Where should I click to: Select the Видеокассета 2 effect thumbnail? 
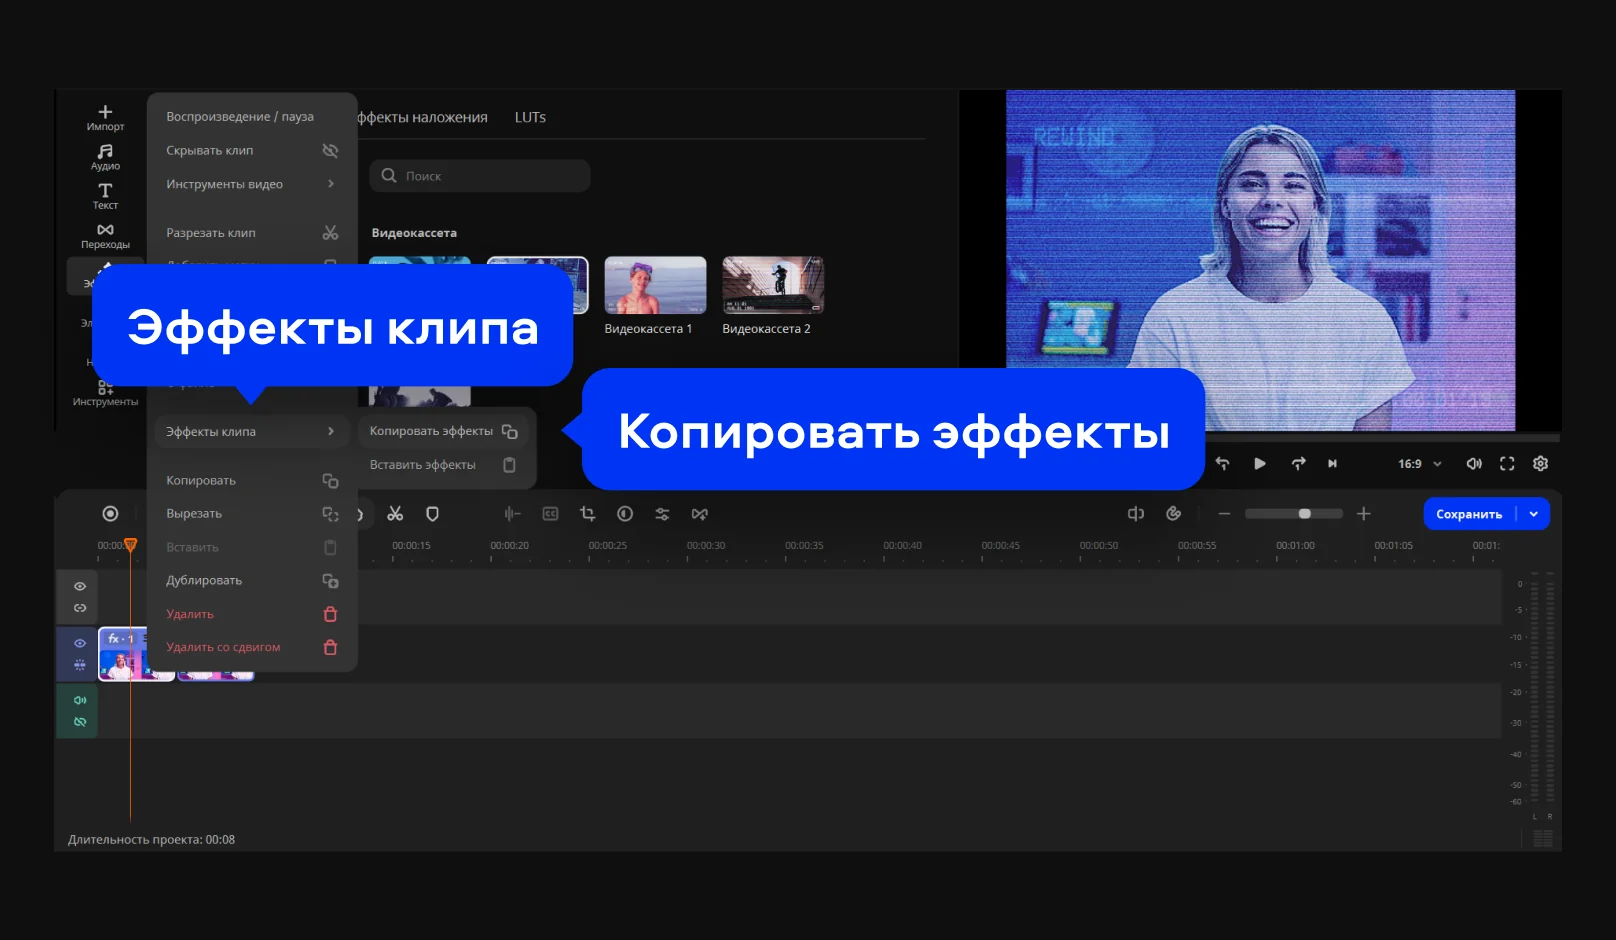tap(773, 286)
